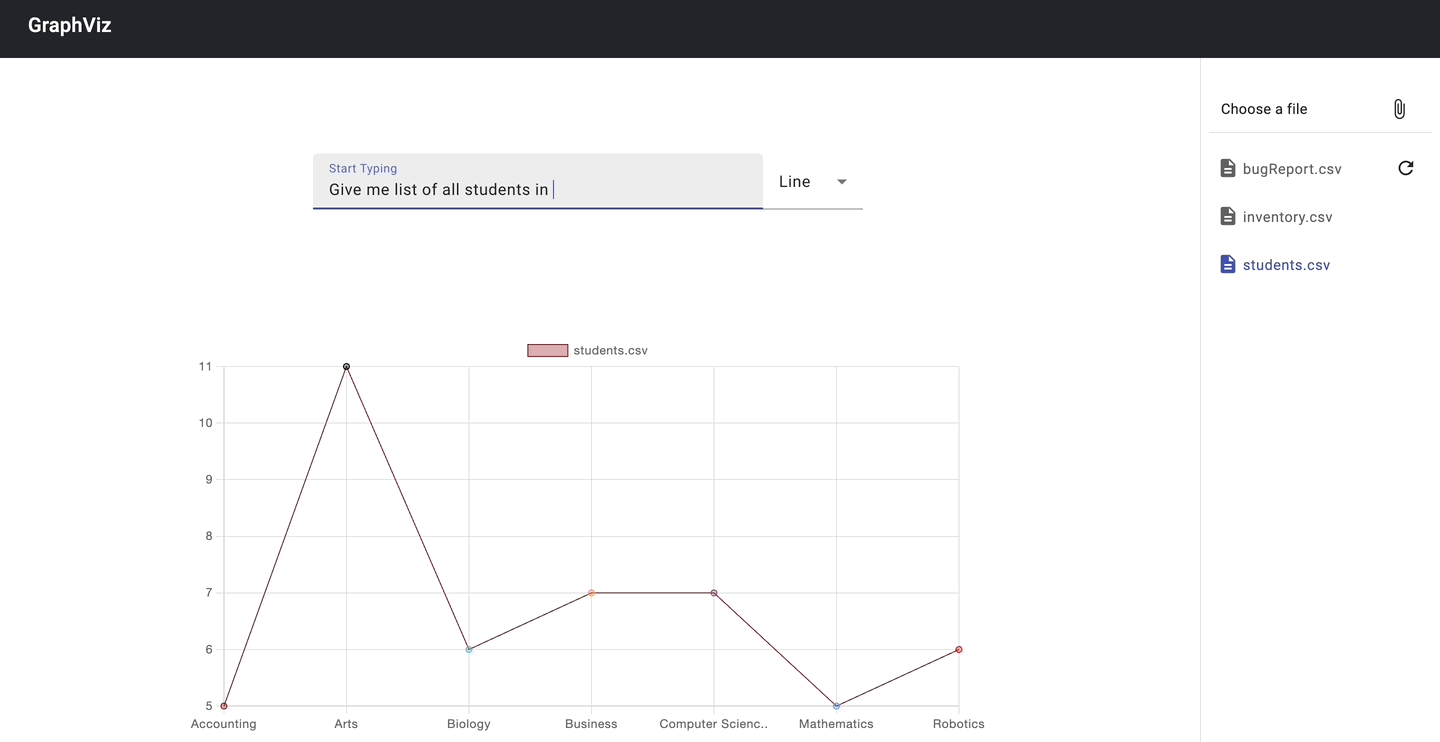Click the Computer Scienc.. x-axis label
Screen dimensions: 1440x742
tap(714, 724)
